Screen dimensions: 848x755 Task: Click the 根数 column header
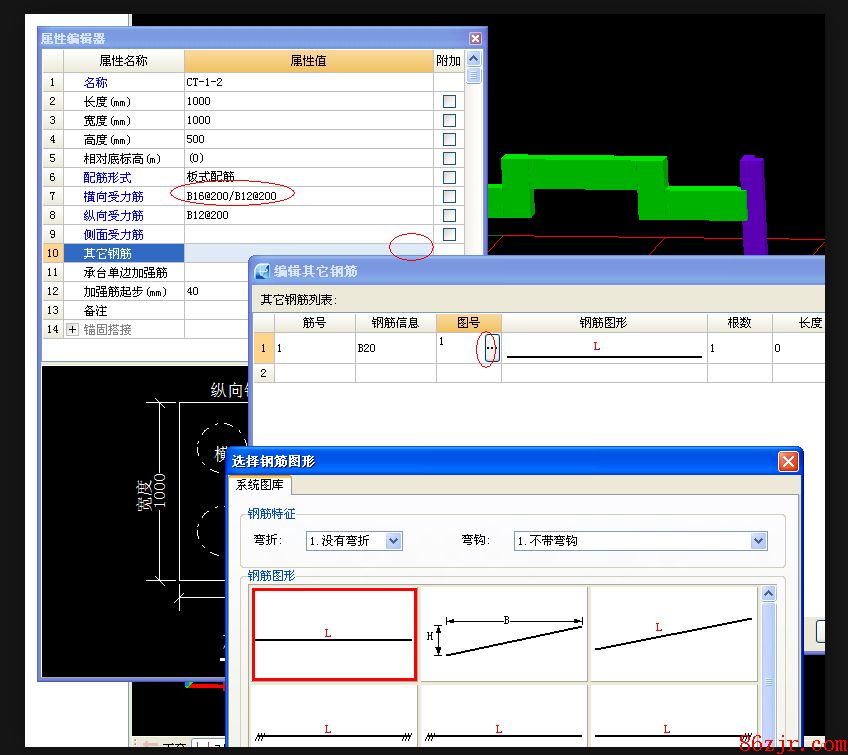tap(738, 323)
